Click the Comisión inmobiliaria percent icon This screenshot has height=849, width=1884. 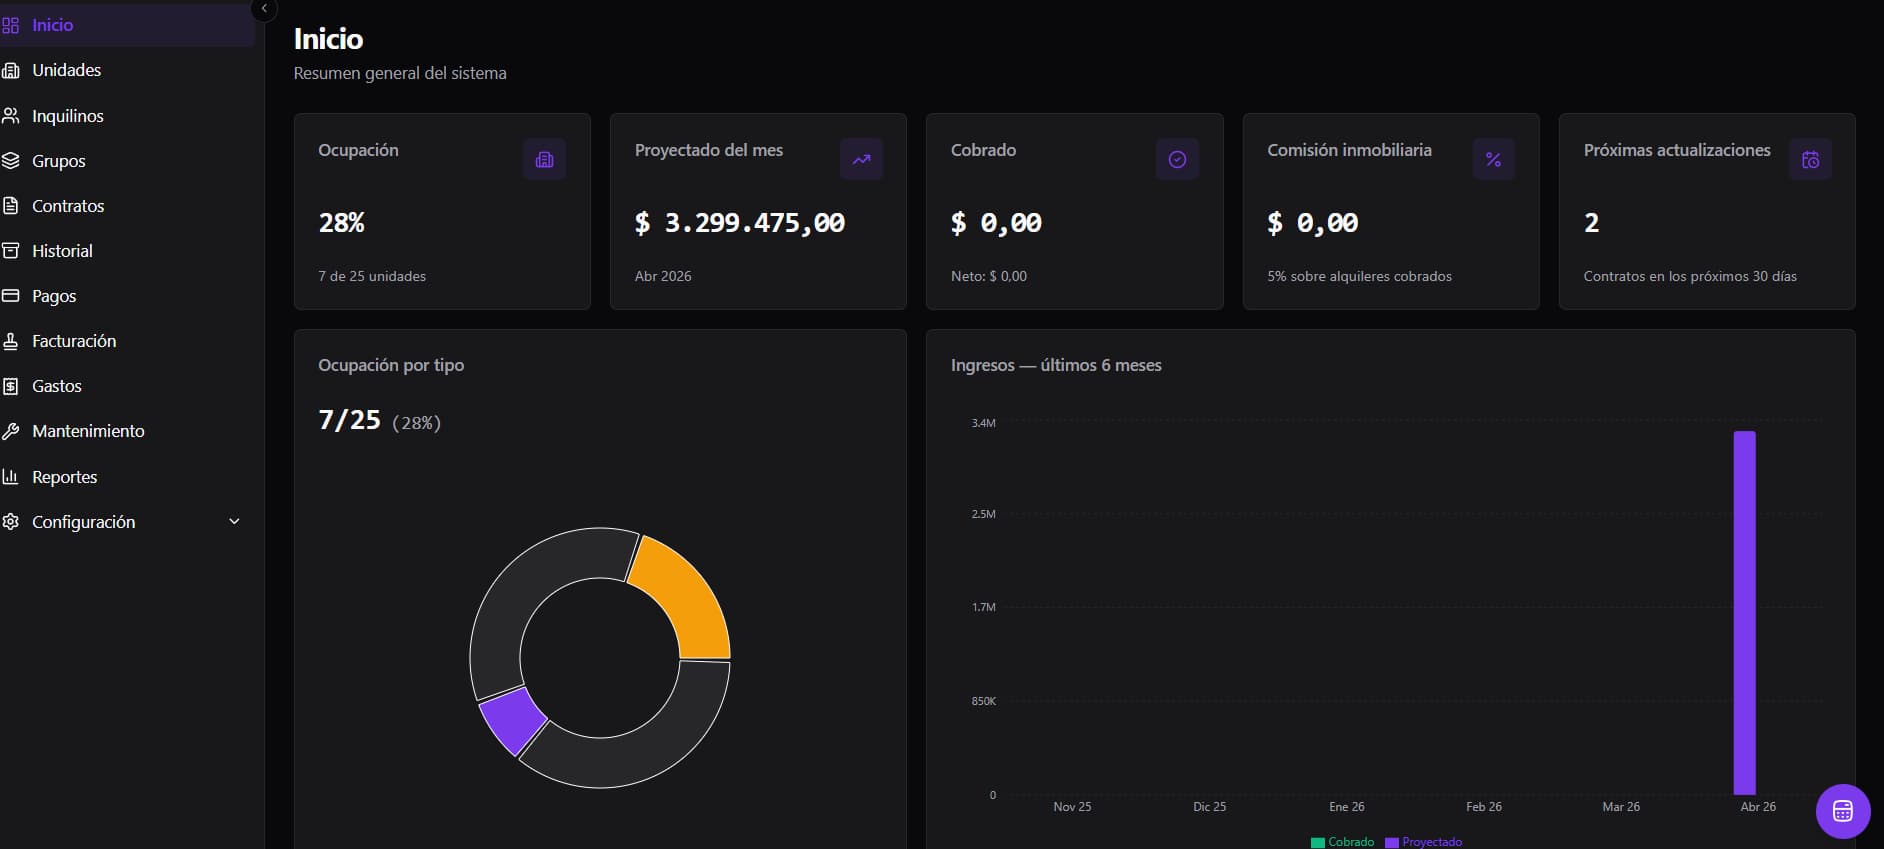[1493, 159]
